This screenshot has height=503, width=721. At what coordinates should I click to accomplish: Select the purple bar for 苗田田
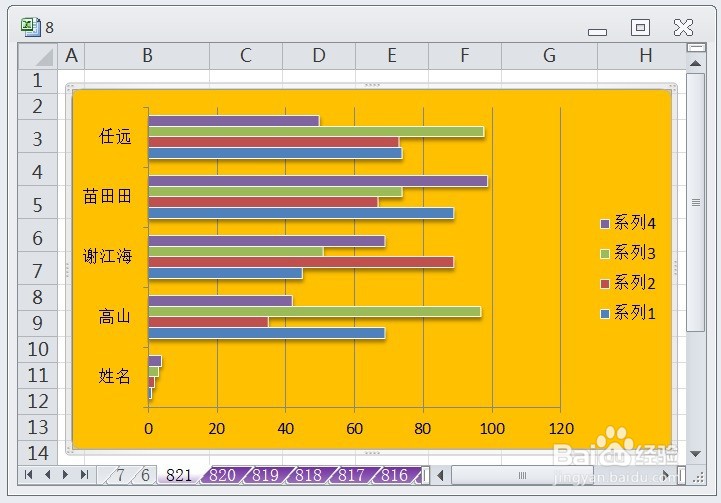coord(318,181)
